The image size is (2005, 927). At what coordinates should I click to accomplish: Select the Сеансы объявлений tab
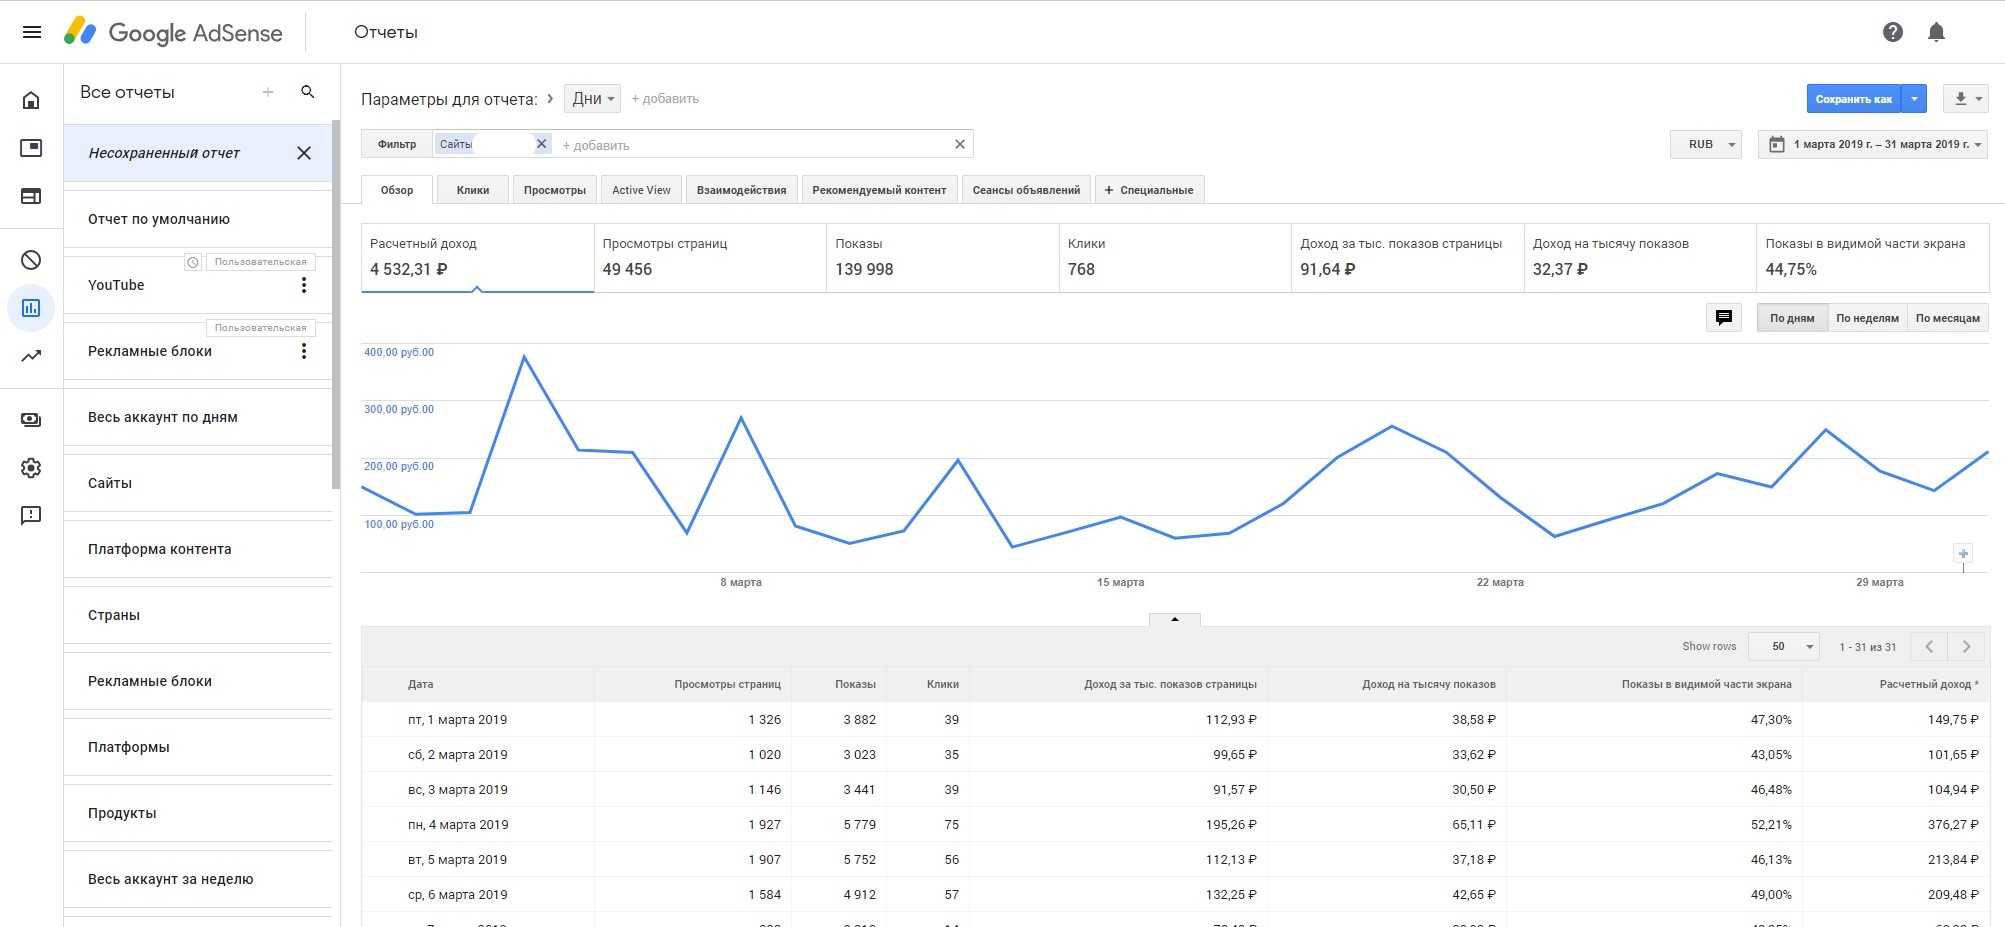pyautogui.click(x=1026, y=190)
